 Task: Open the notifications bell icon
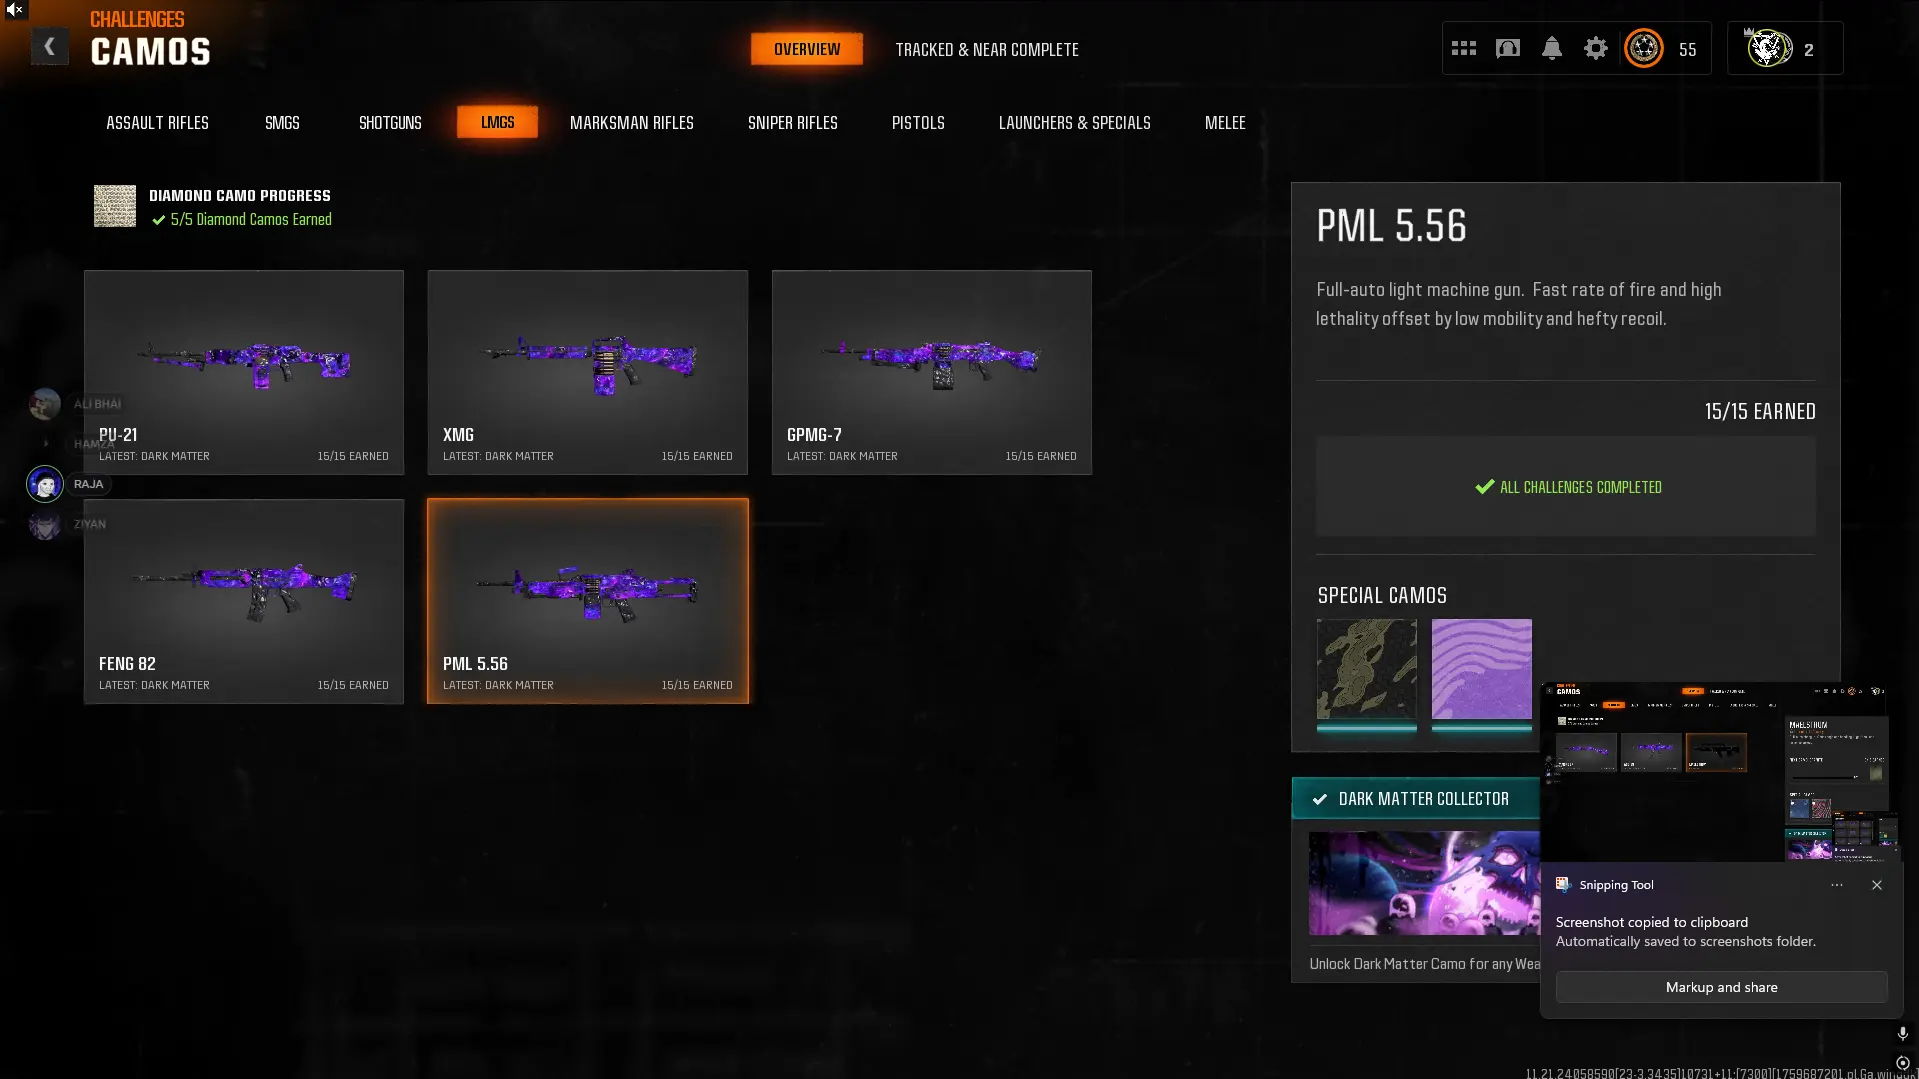coord(1552,48)
